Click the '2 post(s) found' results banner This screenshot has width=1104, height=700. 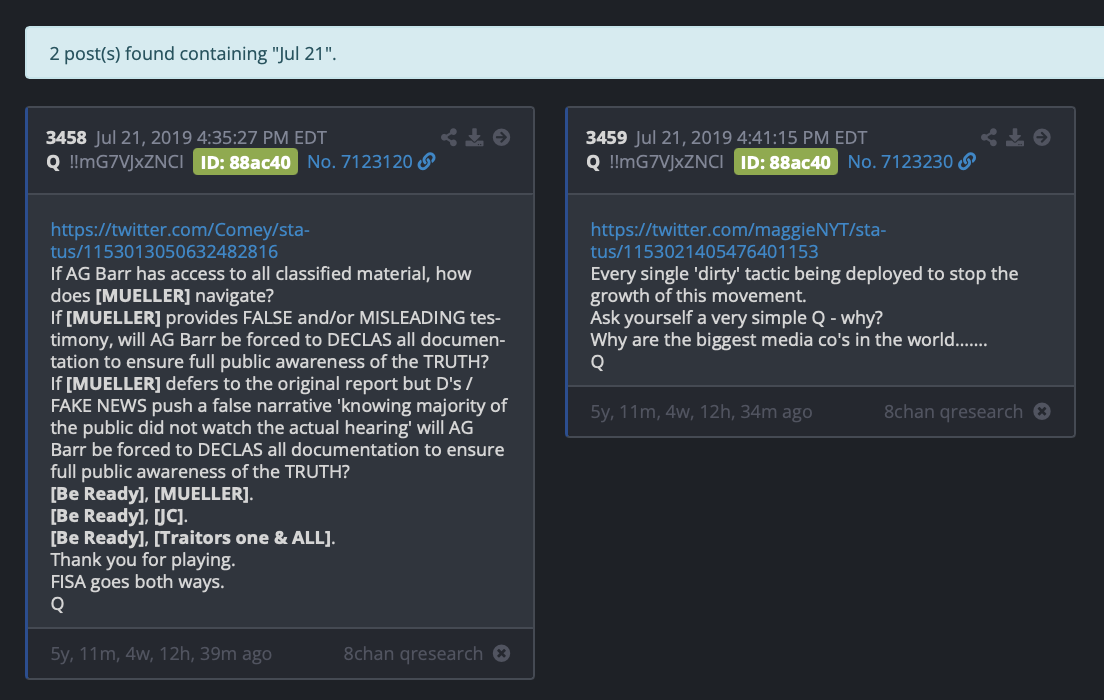(564, 53)
